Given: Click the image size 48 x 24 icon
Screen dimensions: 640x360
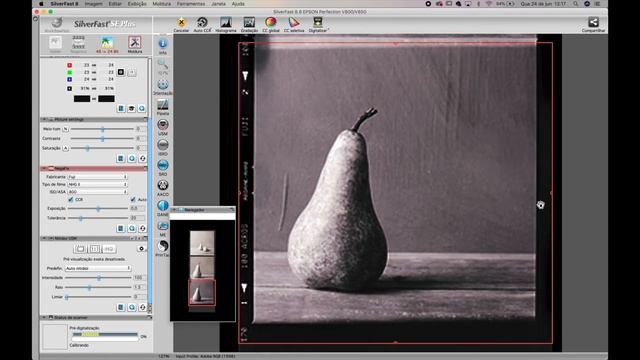Looking at the screenshot, I should click(107, 44).
